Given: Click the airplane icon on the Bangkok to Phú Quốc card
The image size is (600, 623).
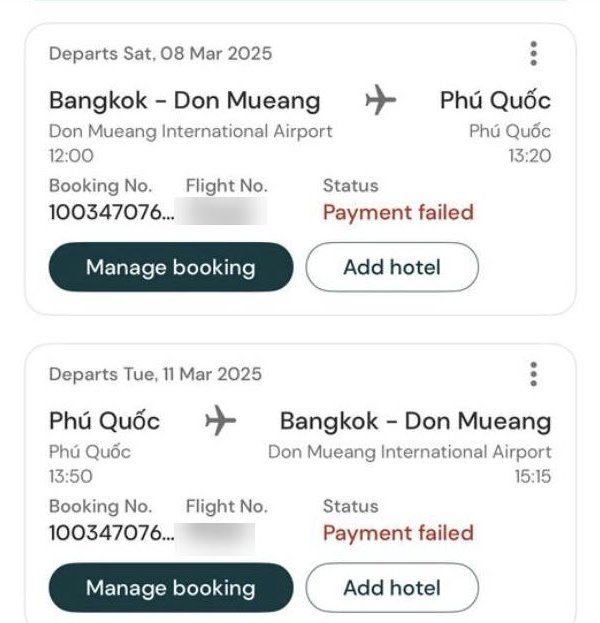Looking at the screenshot, I should coord(380,101).
